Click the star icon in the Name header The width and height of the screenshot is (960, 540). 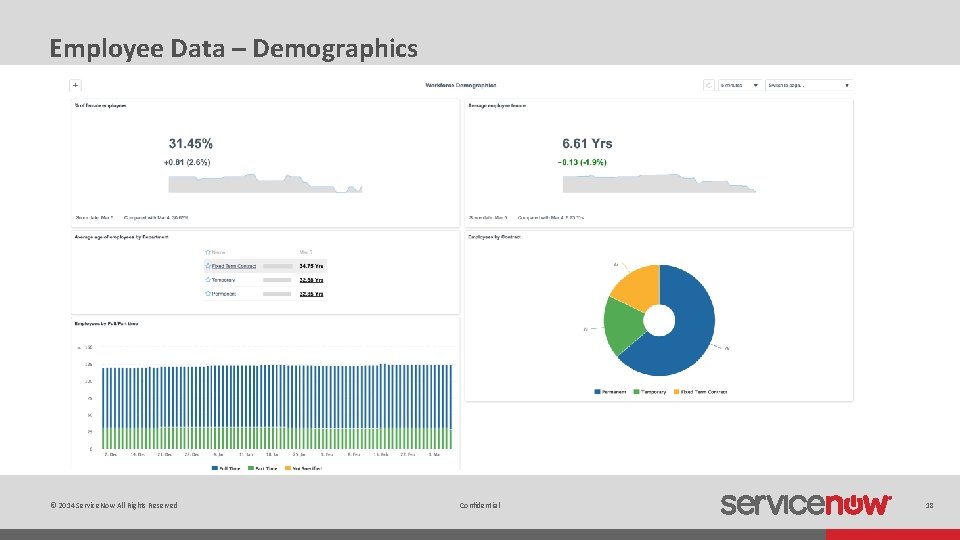point(208,252)
